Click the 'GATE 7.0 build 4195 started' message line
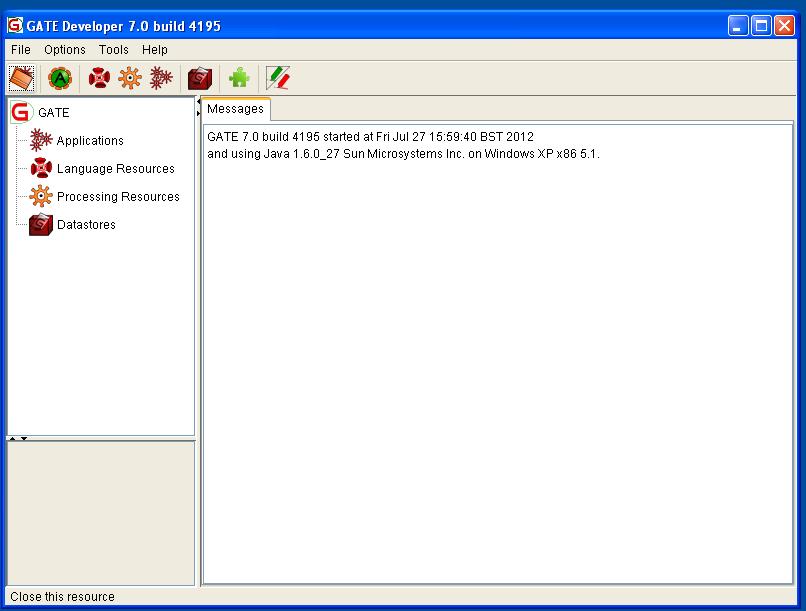 [370, 137]
